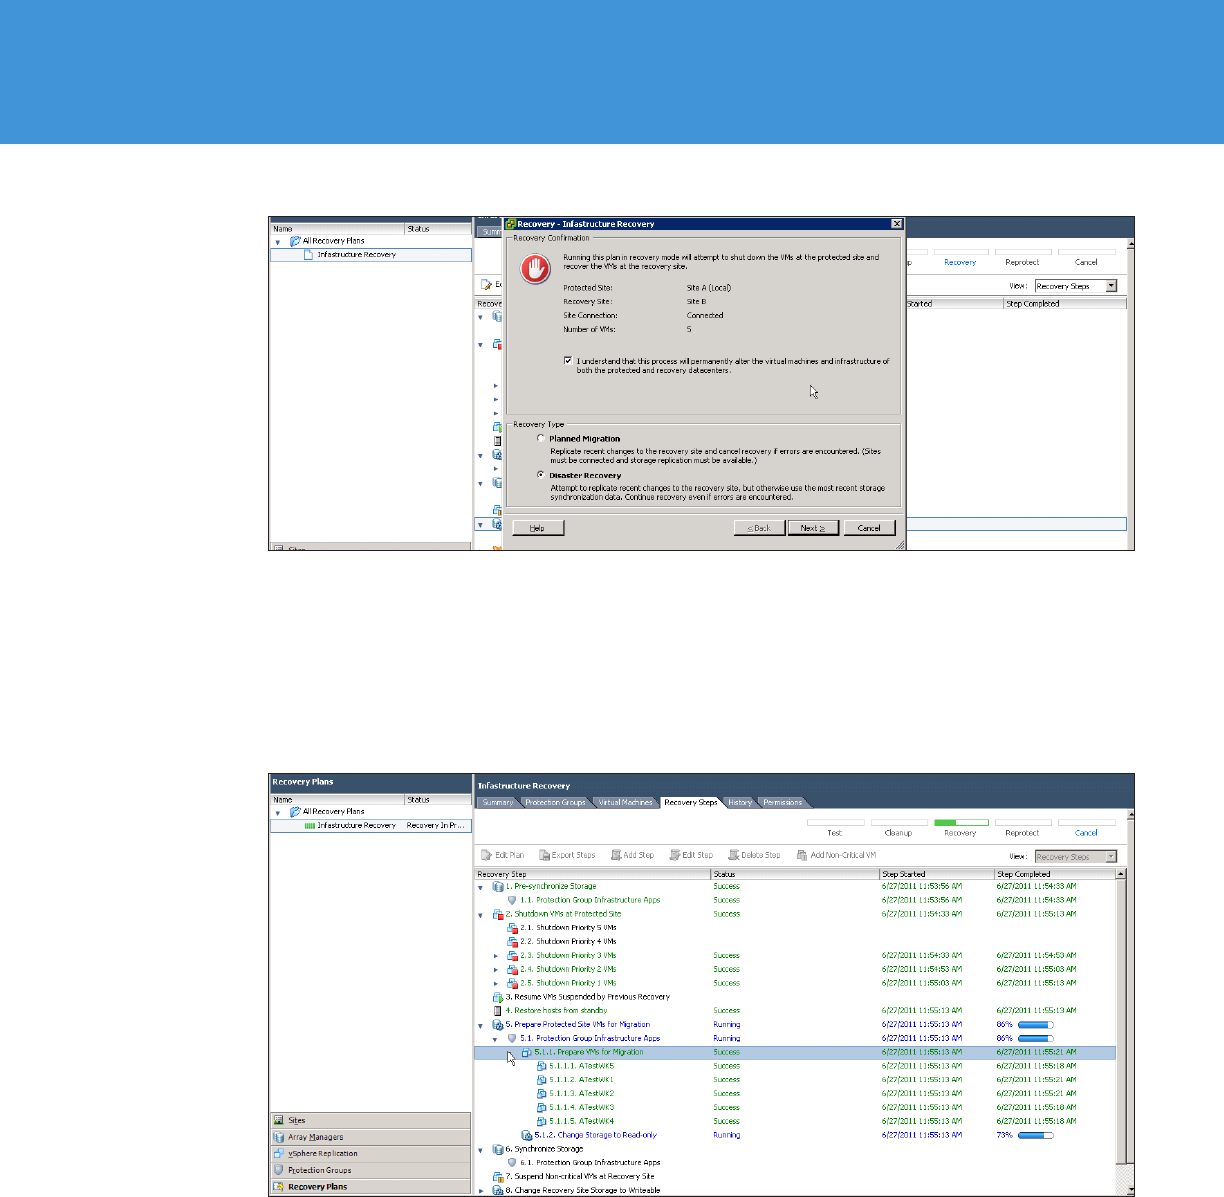
Task: Switch to the Virtual Machines tab
Action: point(625,802)
